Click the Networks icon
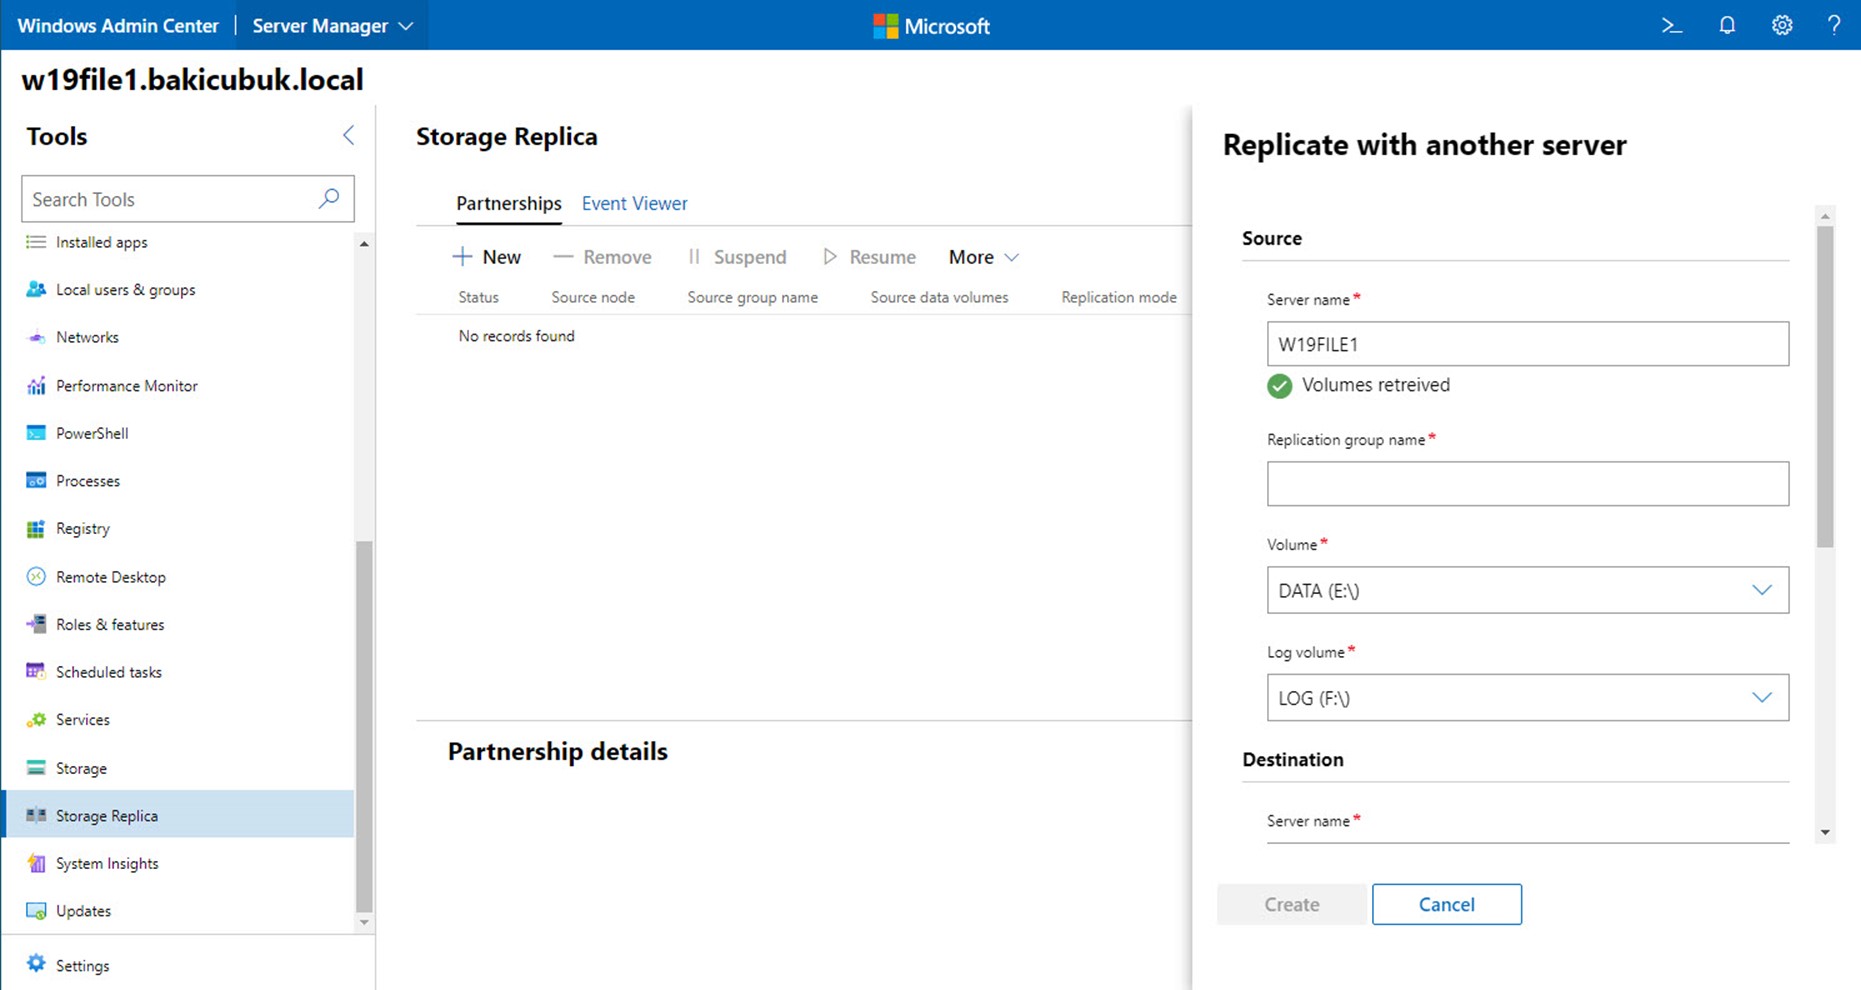Screen dimensions: 1861x990 (36, 337)
